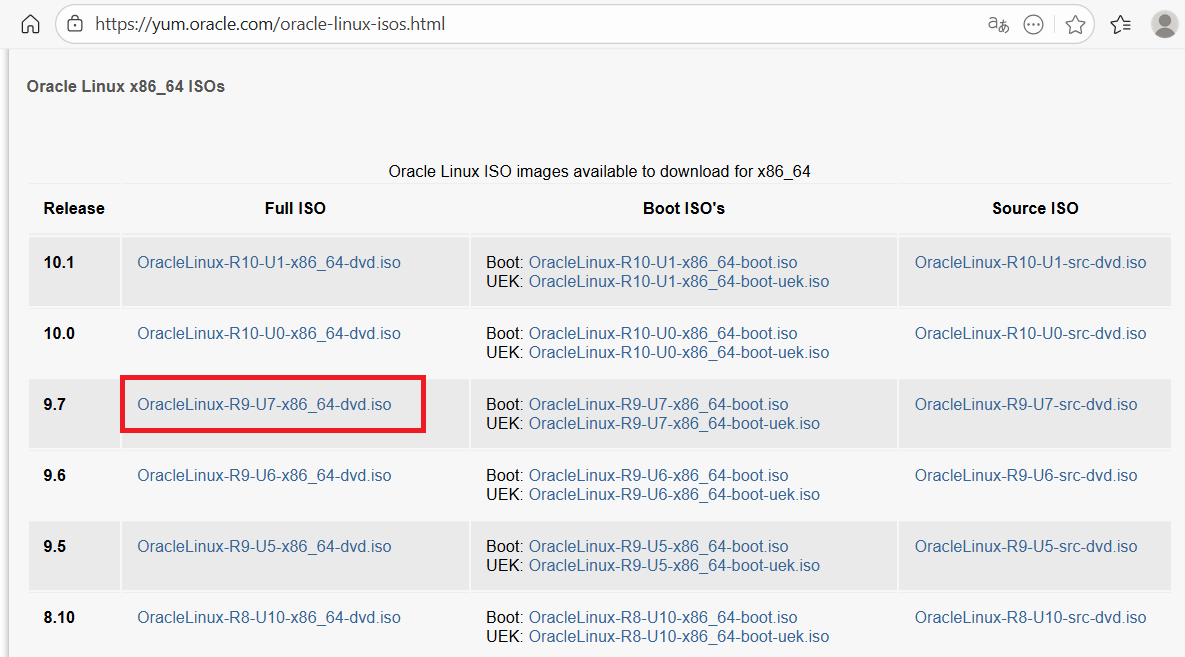Click OracleLinux-R9-U5-x86_64-boot.iso link

658,547
